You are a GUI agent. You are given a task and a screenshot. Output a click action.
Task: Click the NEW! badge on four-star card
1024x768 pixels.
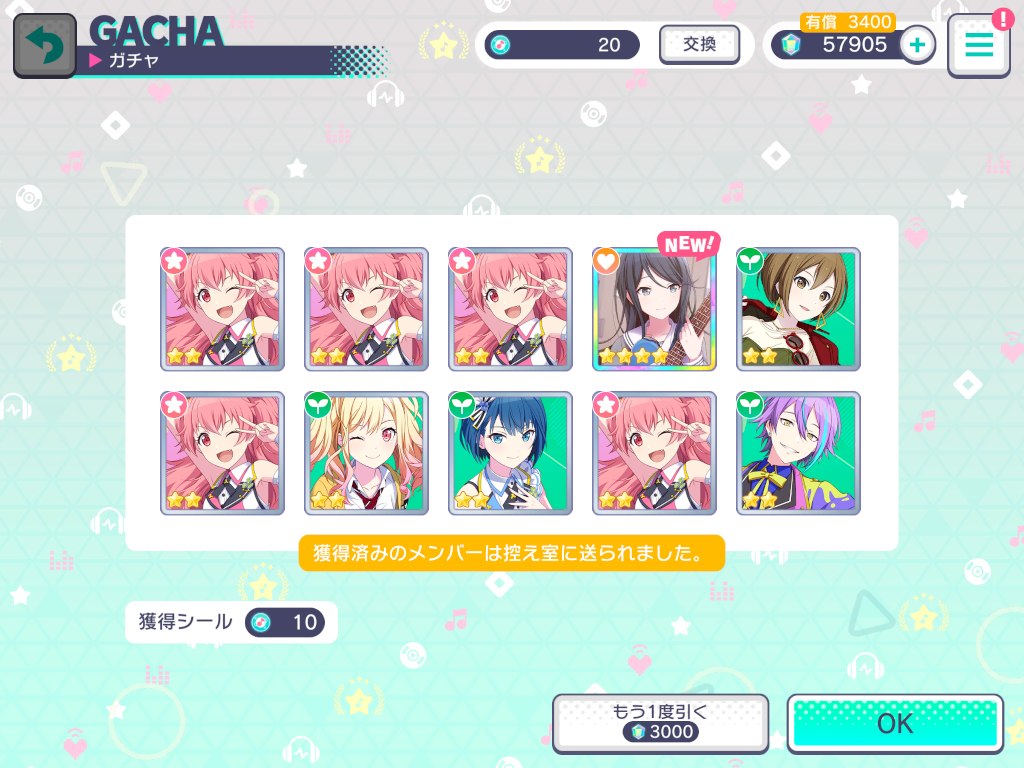688,244
